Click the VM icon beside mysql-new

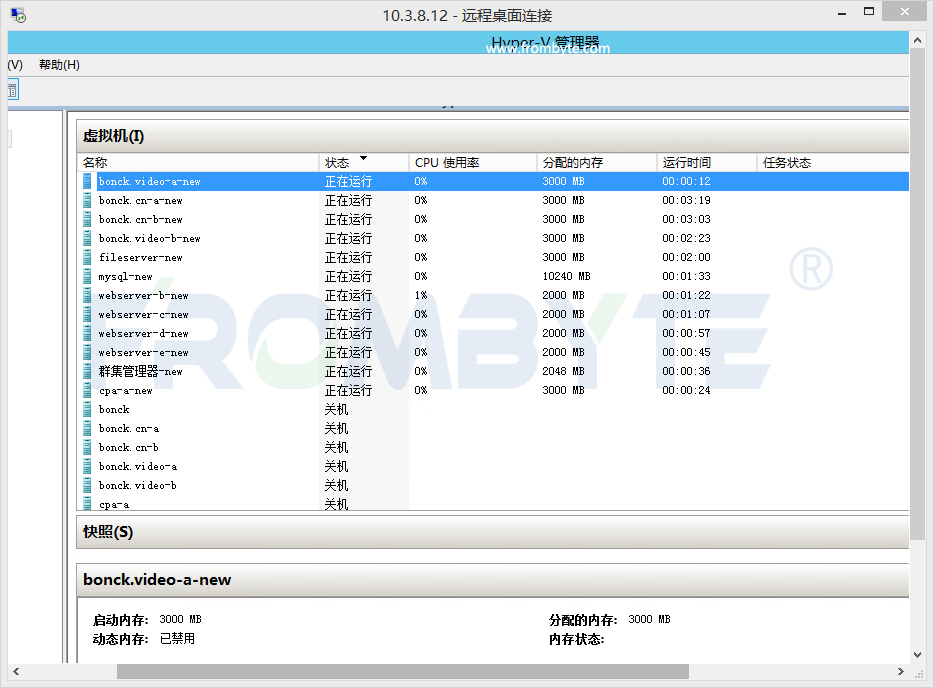(88, 276)
